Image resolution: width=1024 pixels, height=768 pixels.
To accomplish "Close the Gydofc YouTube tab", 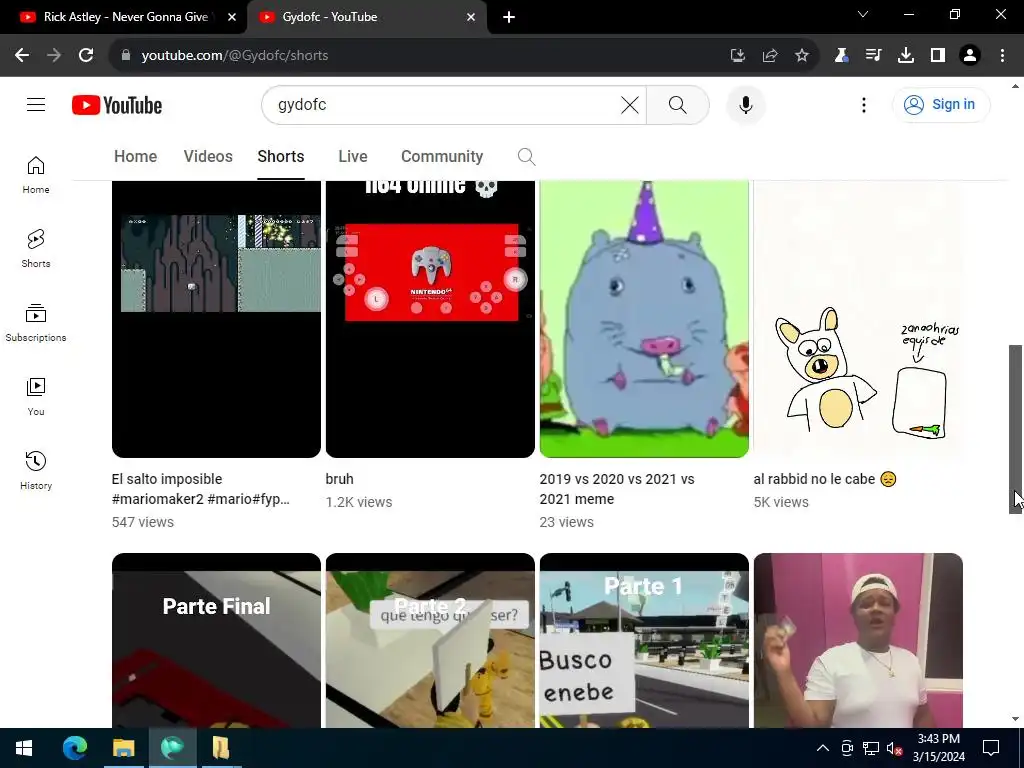I will point(471,17).
